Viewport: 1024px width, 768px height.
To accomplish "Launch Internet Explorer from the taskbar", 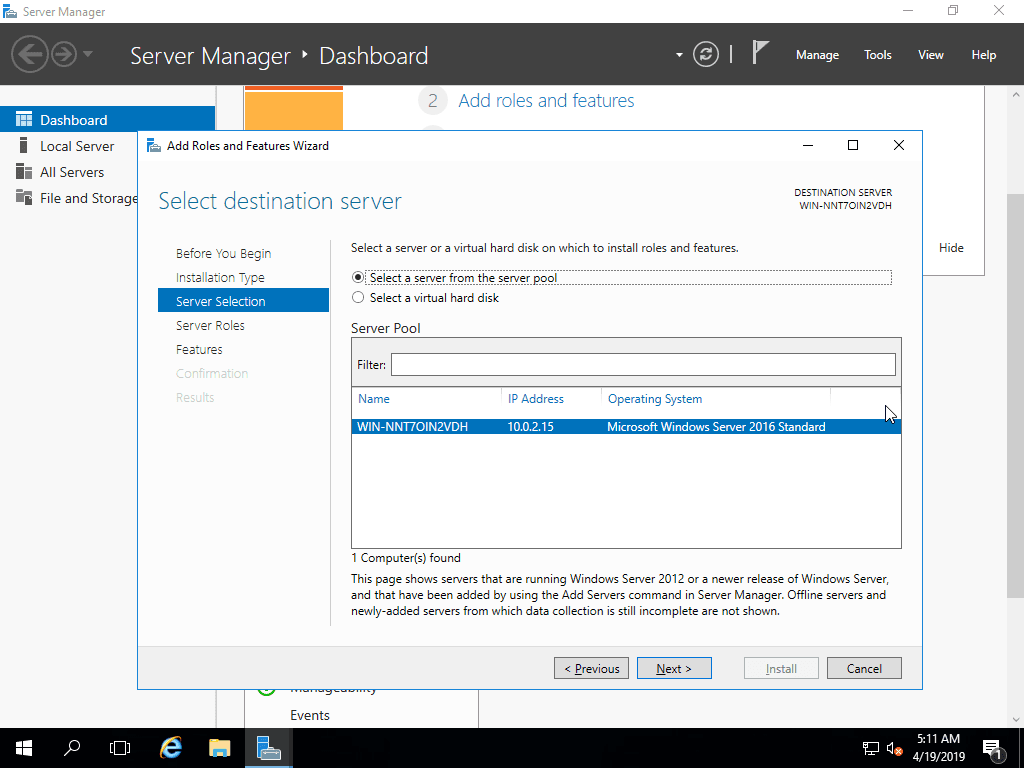I will click(170, 748).
